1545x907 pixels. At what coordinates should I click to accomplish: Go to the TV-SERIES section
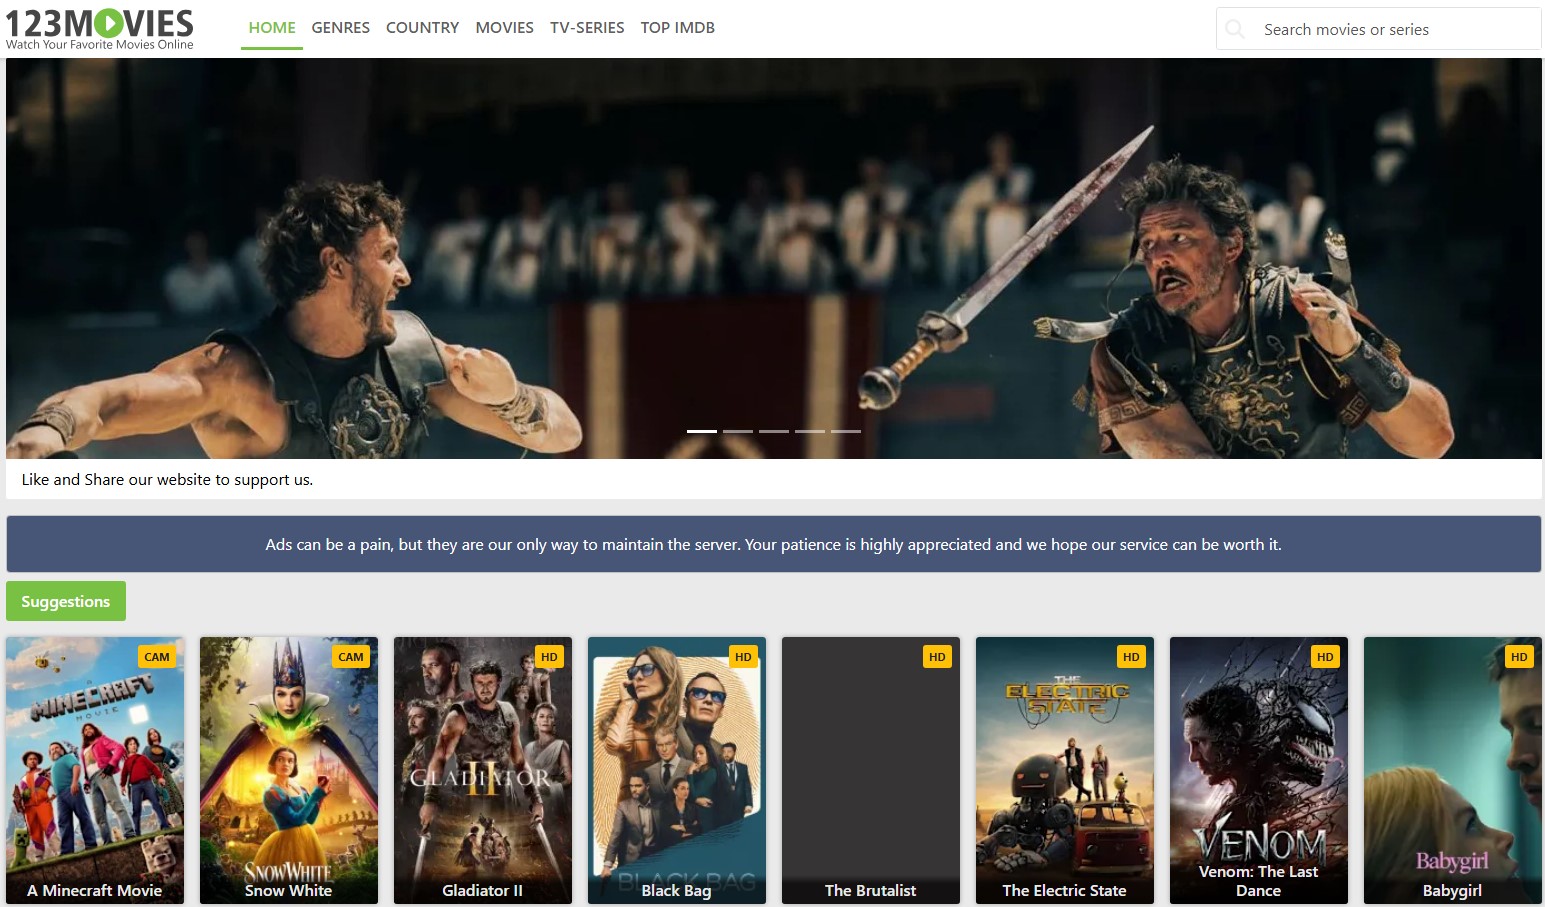[587, 28]
